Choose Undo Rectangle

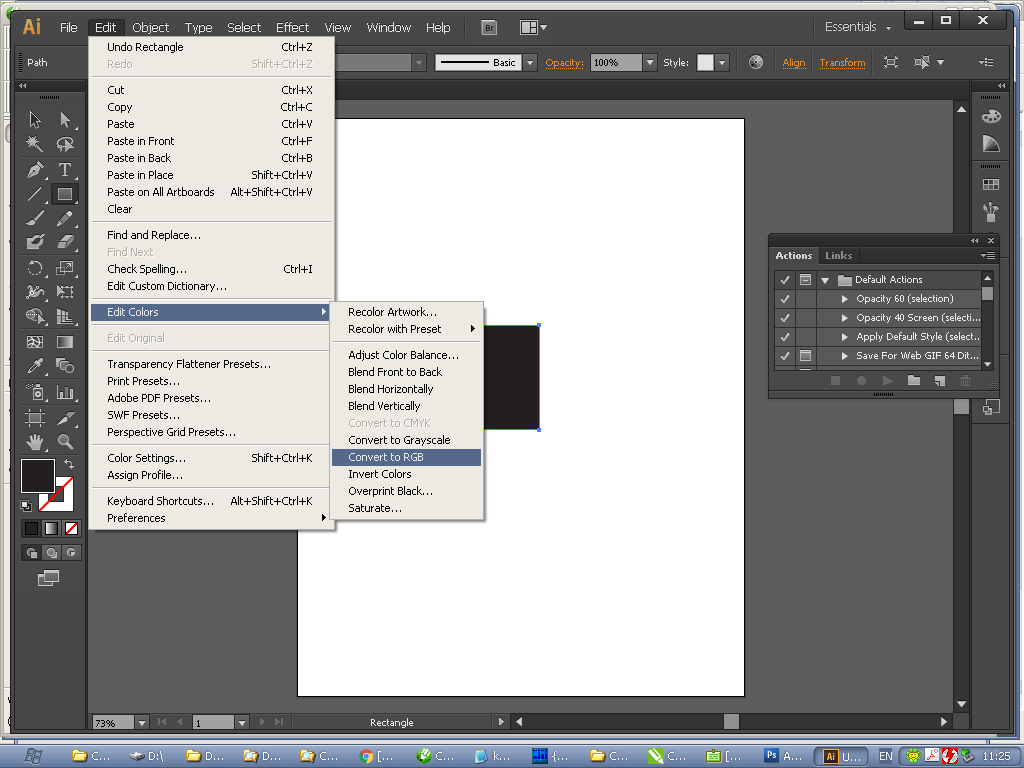(210, 47)
